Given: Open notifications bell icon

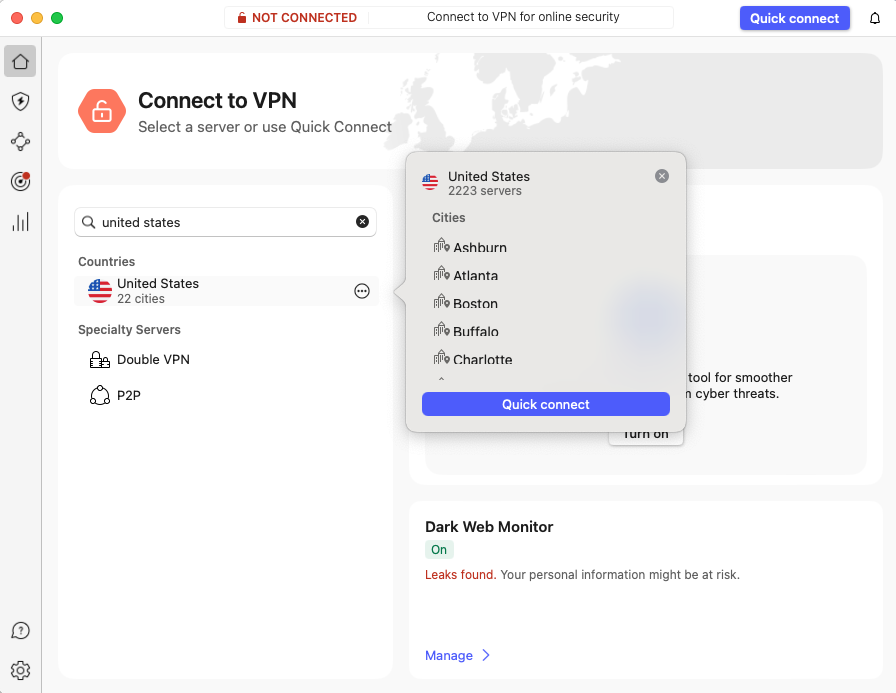Looking at the screenshot, I should [x=874, y=18].
